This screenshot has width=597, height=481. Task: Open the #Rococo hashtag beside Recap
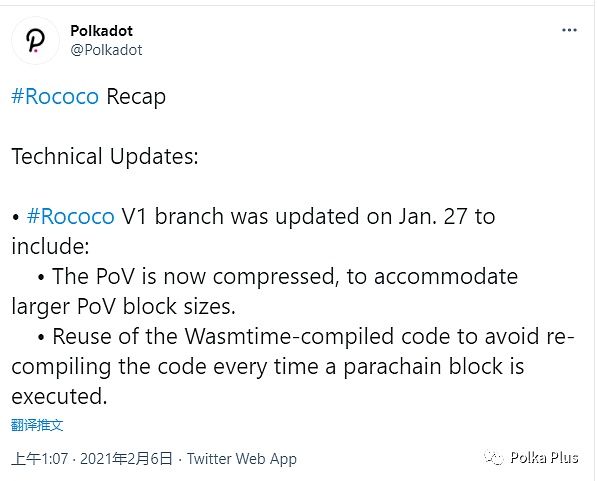(x=55, y=96)
